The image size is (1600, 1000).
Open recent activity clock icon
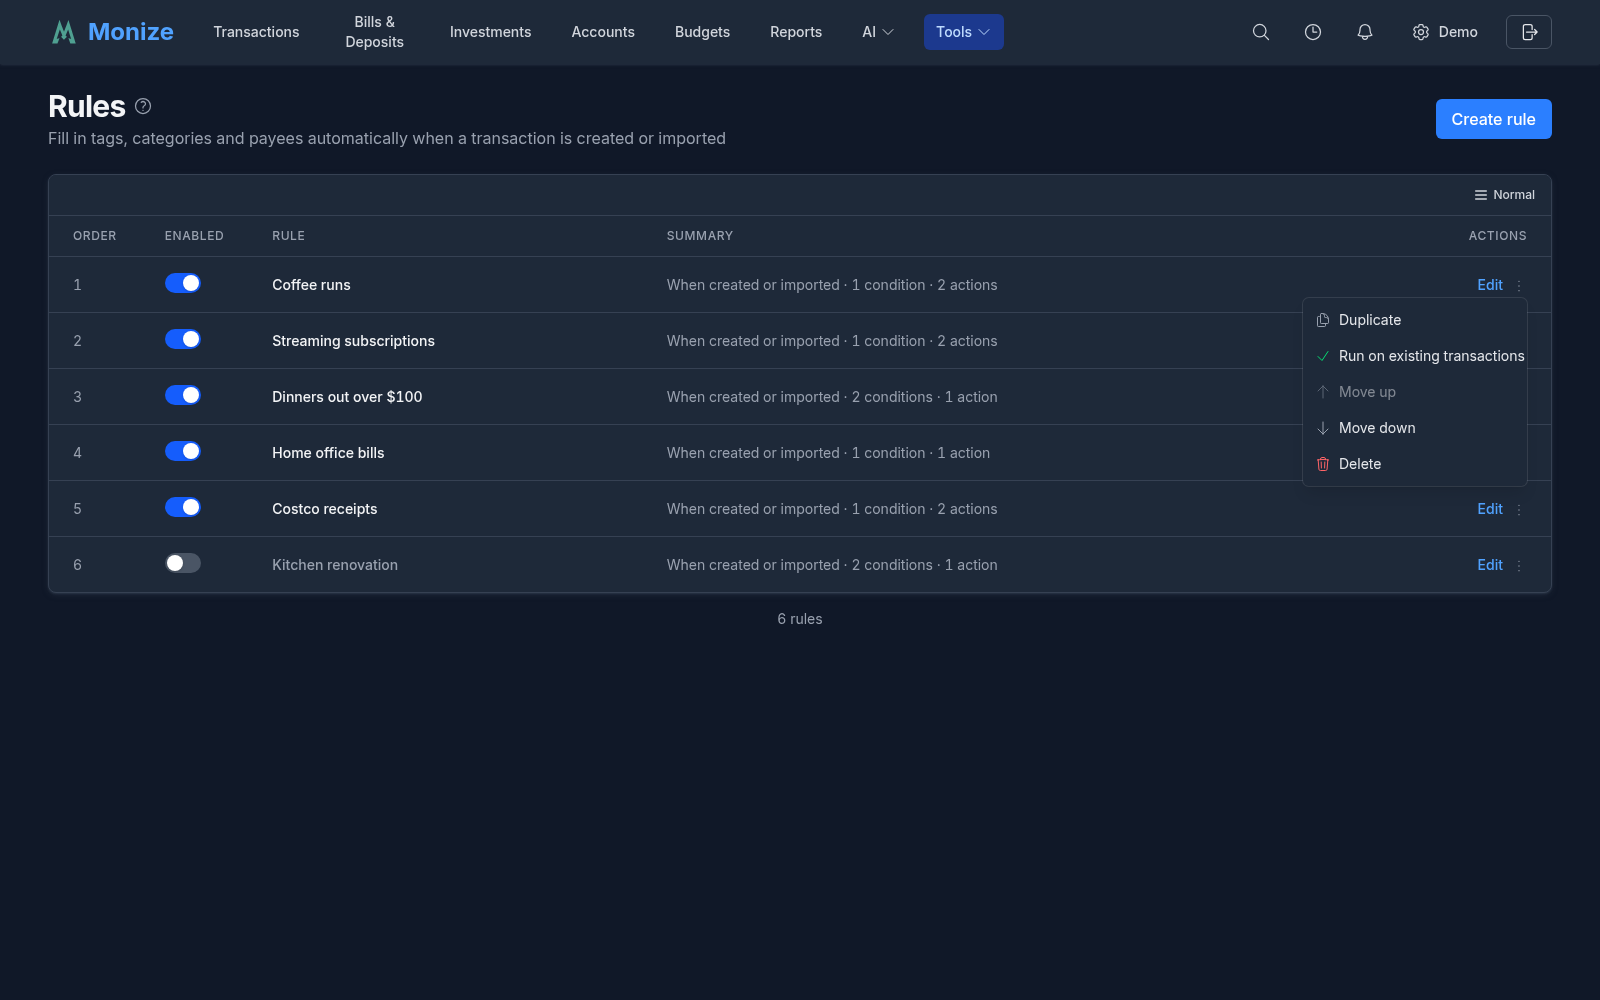(x=1313, y=32)
